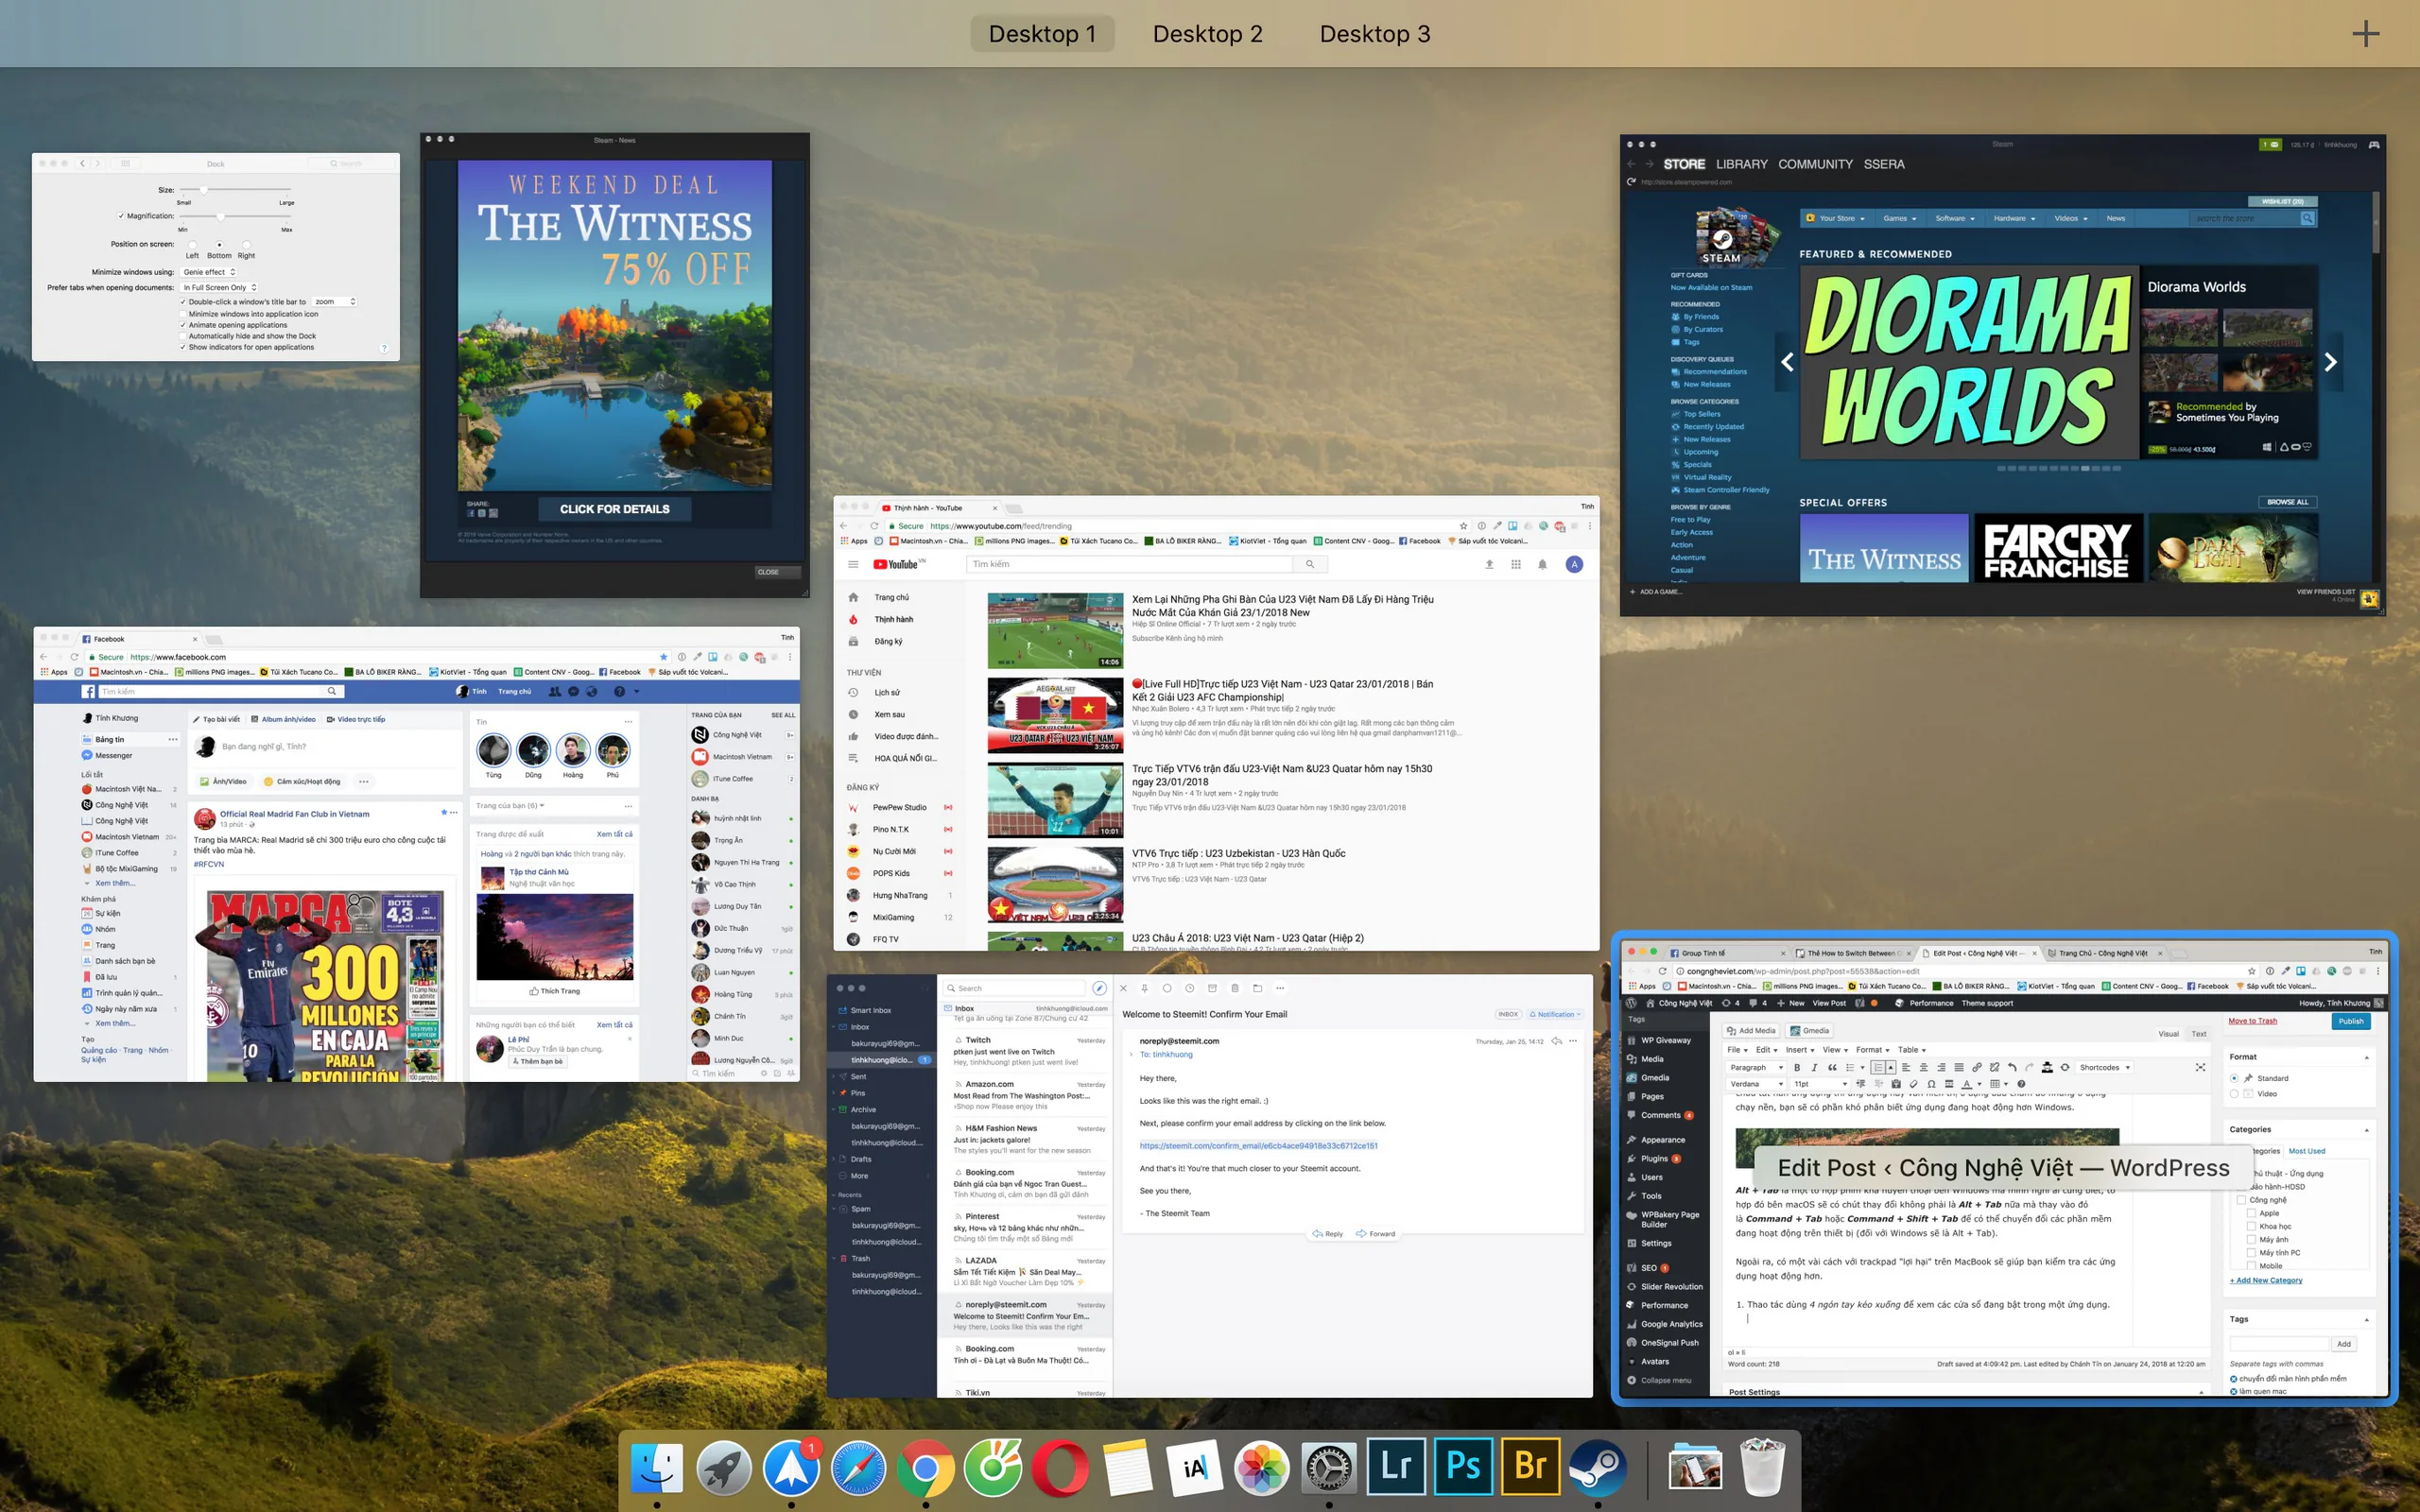Open Trash in the Dock
The height and width of the screenshot is (1512, 2420).
1762,1467
